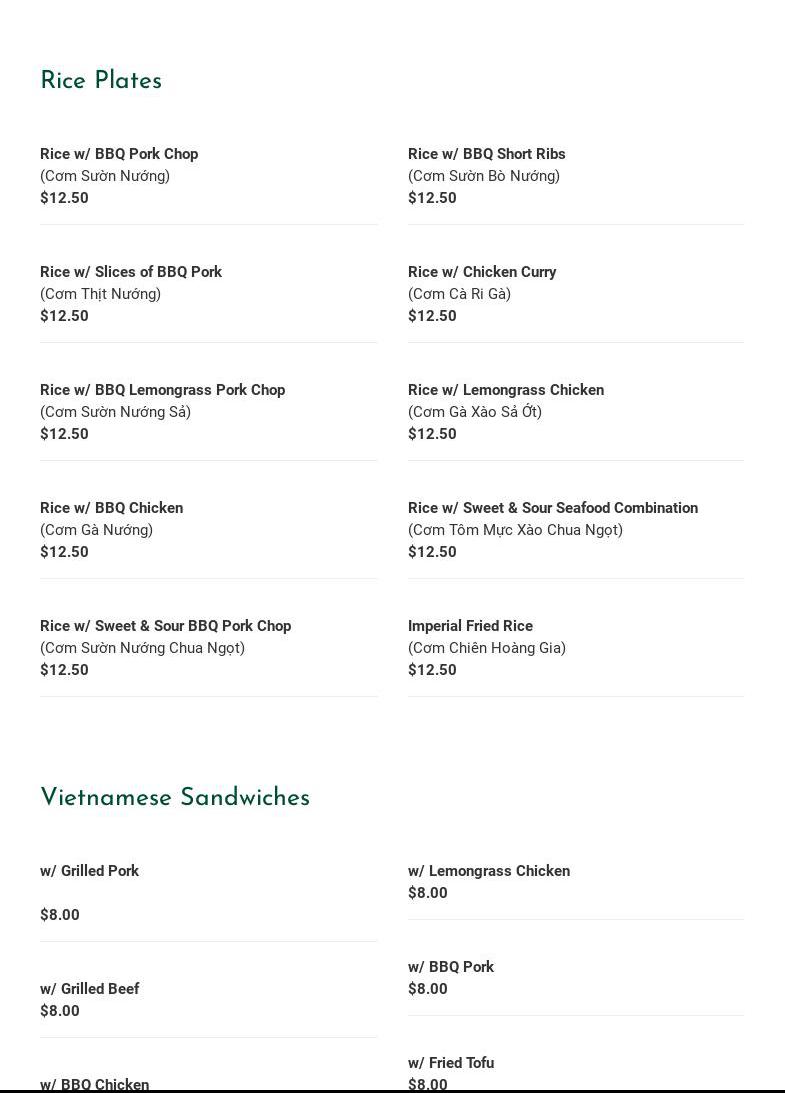785x1093 pixels.
Task: Click sandwich w/ Fried Tofu
Action: 451,1063
